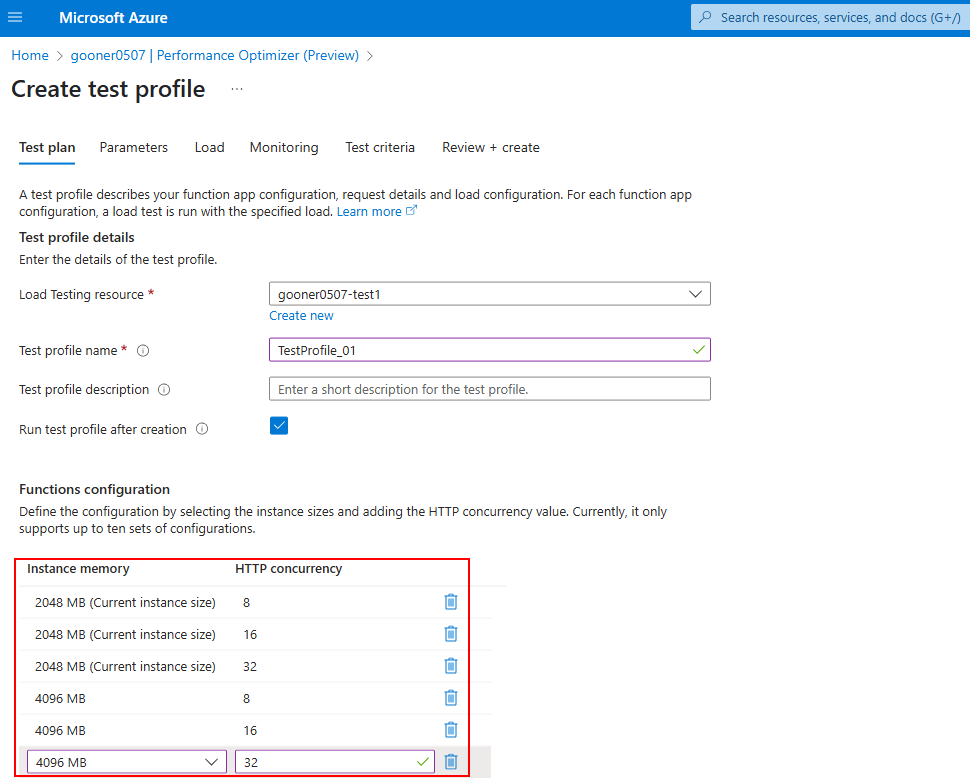Go to the Monitoring tab
Image resolution: width=970 pixels, height=778 pixels.
pyautogui.click(x=284, y=147)
